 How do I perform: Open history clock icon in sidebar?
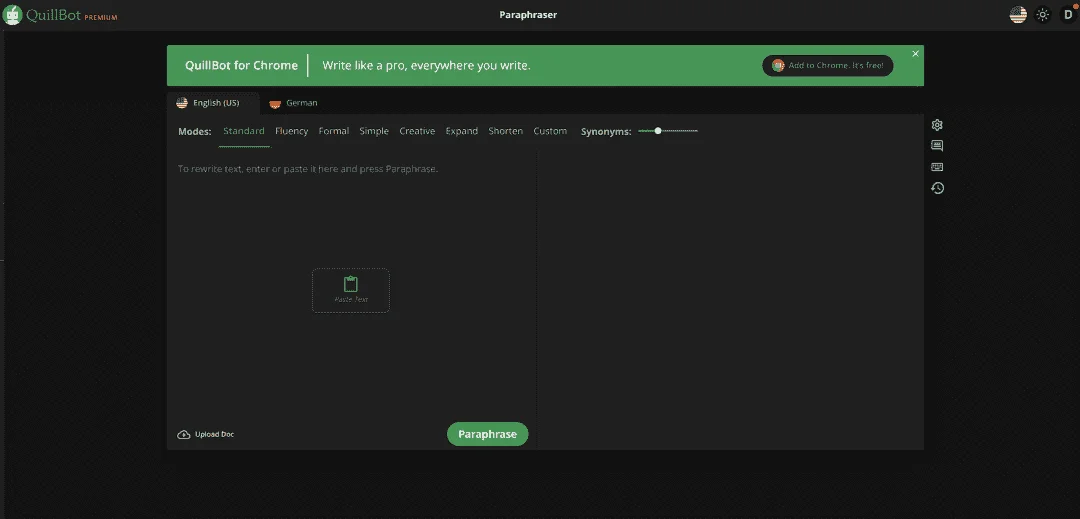click(x=937, y=188)
